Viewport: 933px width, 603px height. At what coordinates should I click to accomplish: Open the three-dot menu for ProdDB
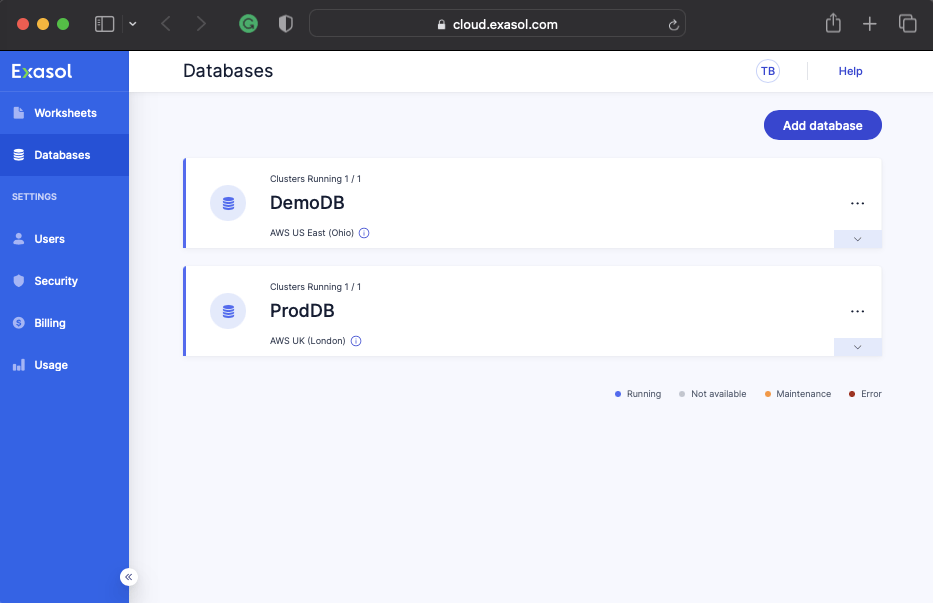click(x=857, y=311)
